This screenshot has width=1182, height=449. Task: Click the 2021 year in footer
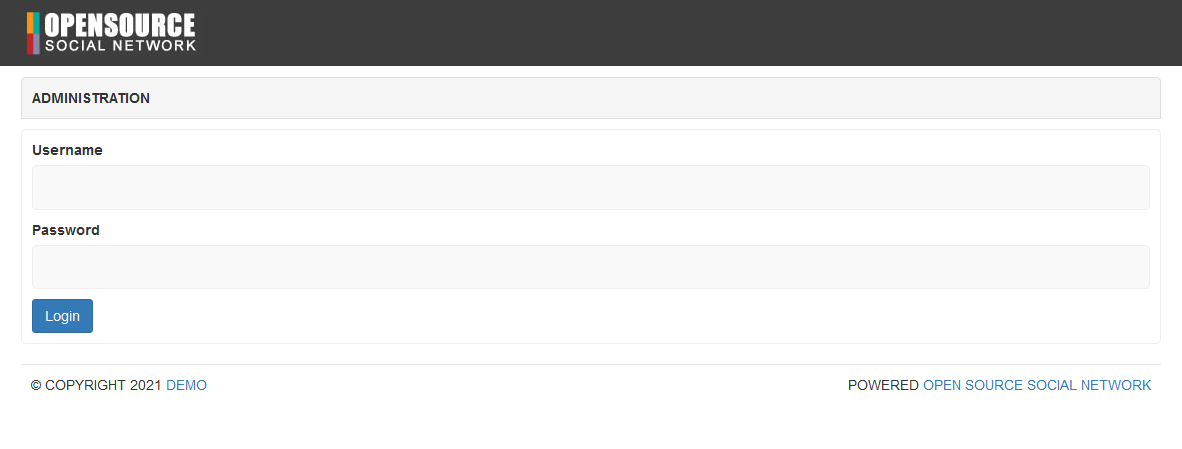pyautogui.click(x=146, y=386)
